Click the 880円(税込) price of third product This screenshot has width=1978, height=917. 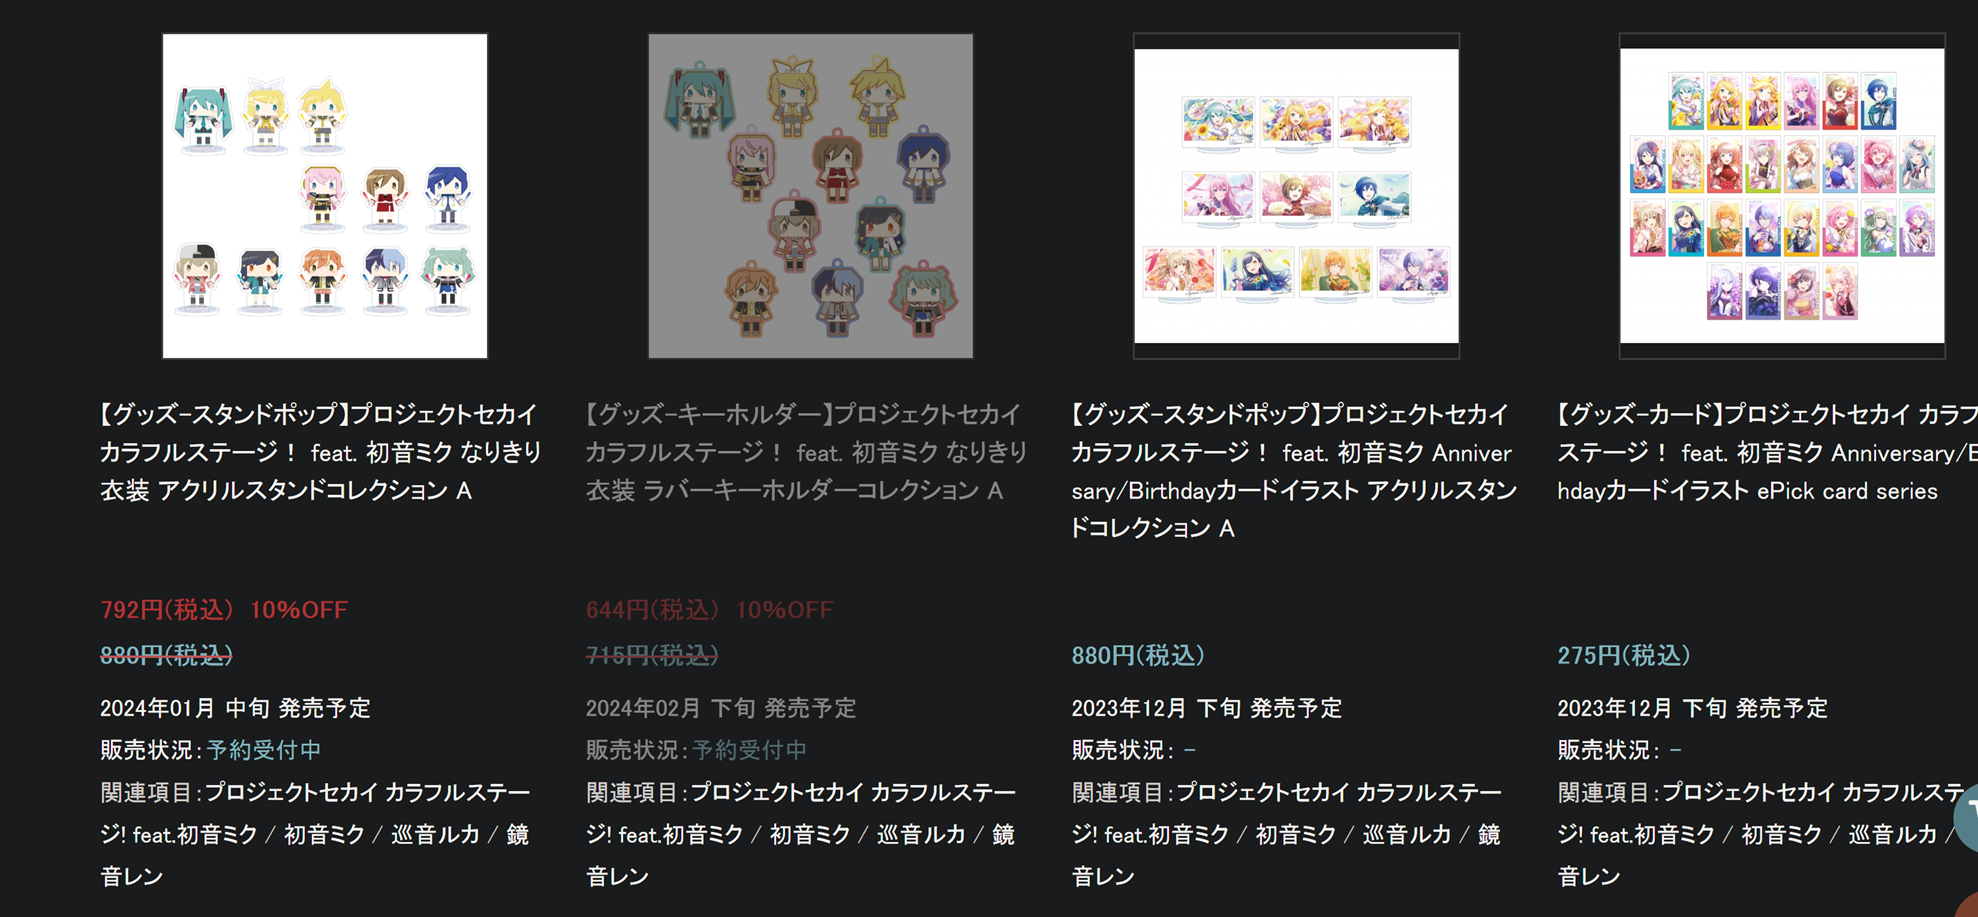coord(1138,655)
